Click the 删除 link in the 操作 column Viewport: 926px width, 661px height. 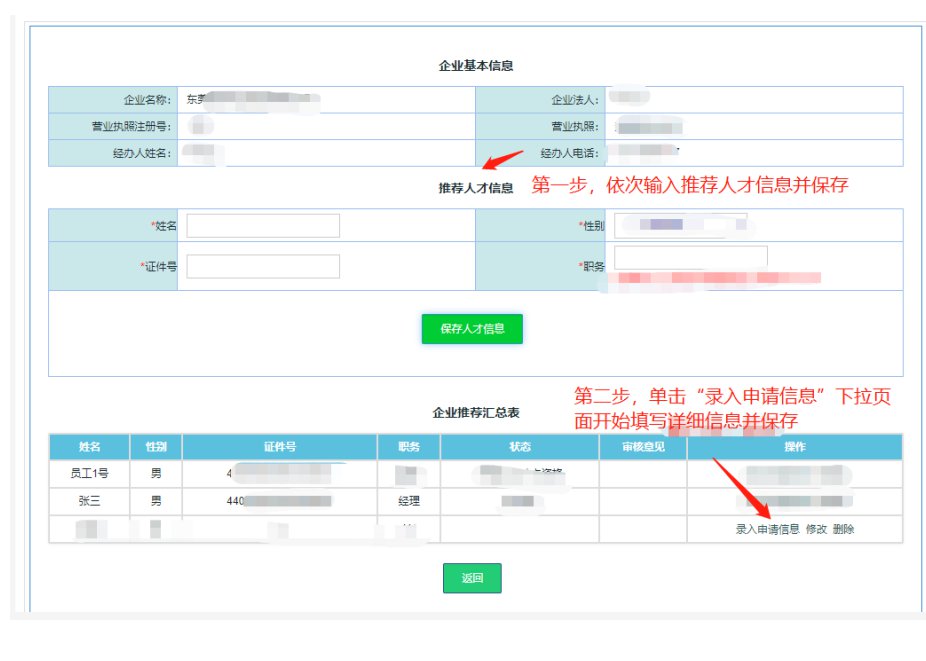pos(843,530)
